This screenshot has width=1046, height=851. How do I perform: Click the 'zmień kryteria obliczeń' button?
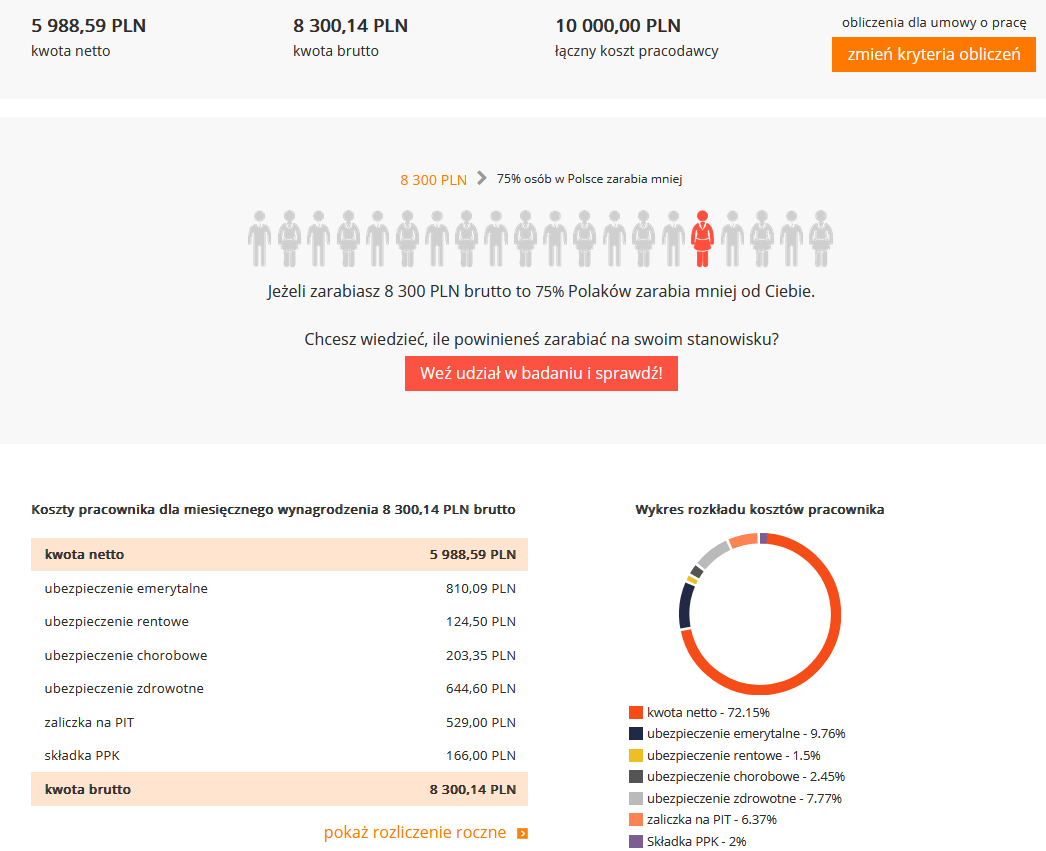[x=933, y=54]
